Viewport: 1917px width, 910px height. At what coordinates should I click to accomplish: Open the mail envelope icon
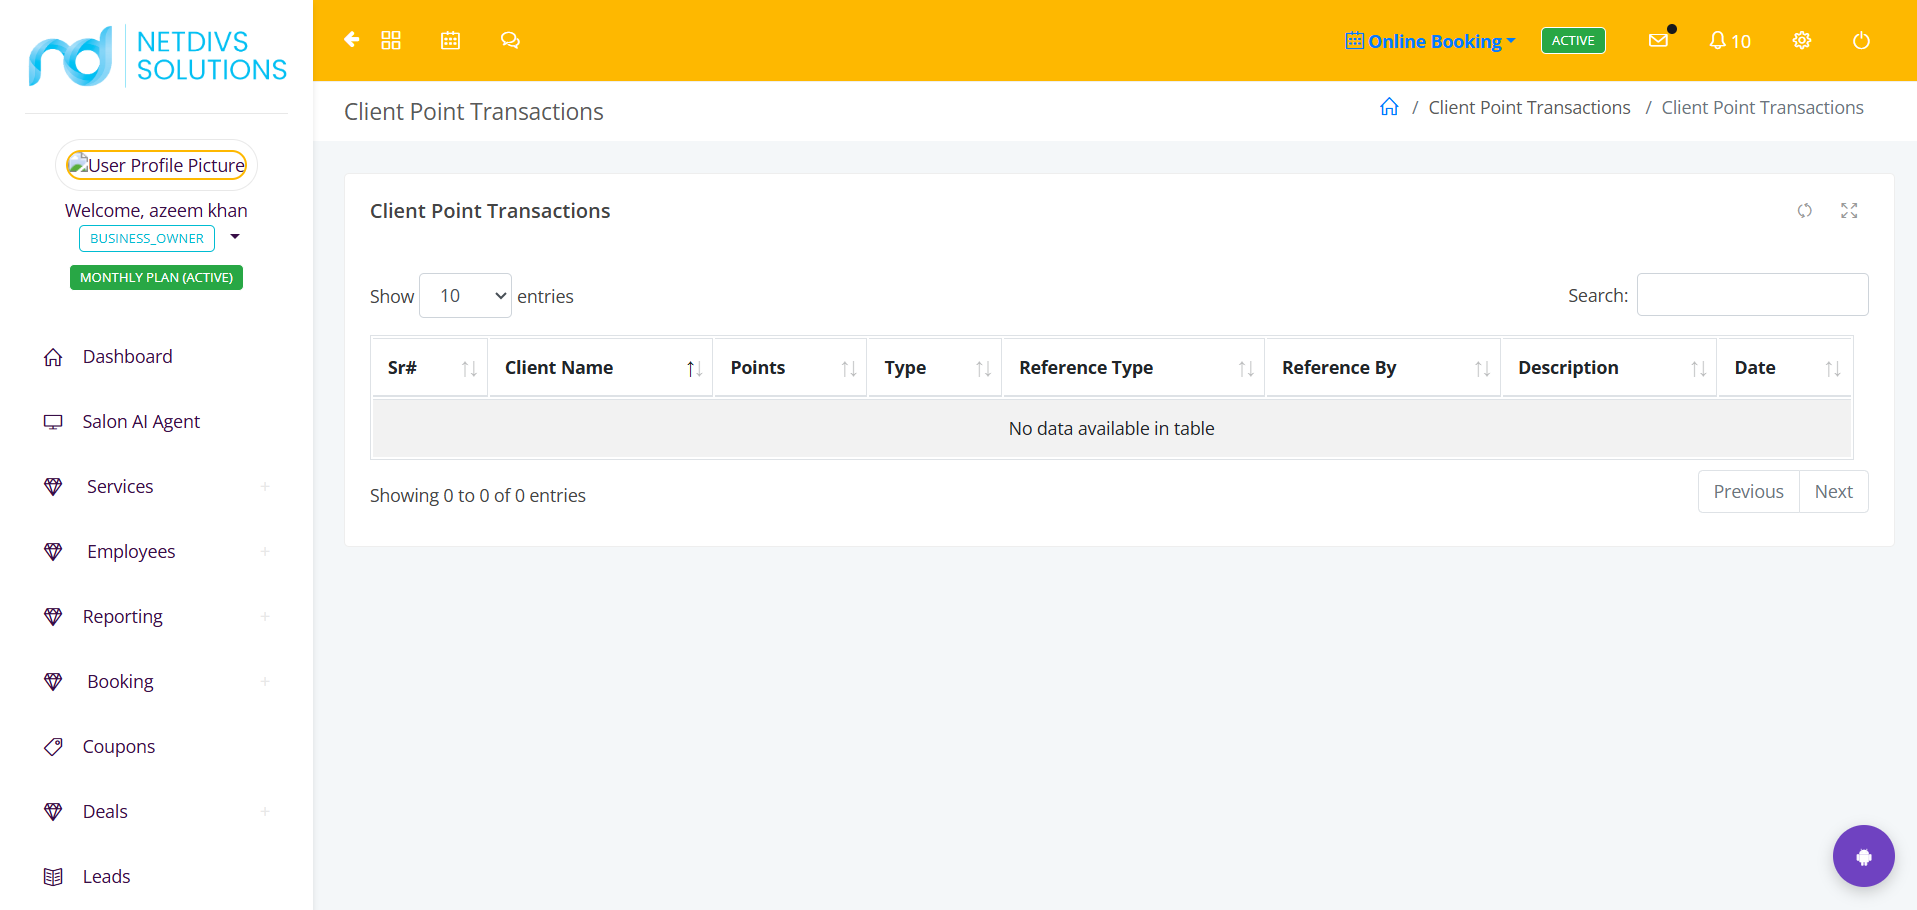click(x=1658, y=40)
